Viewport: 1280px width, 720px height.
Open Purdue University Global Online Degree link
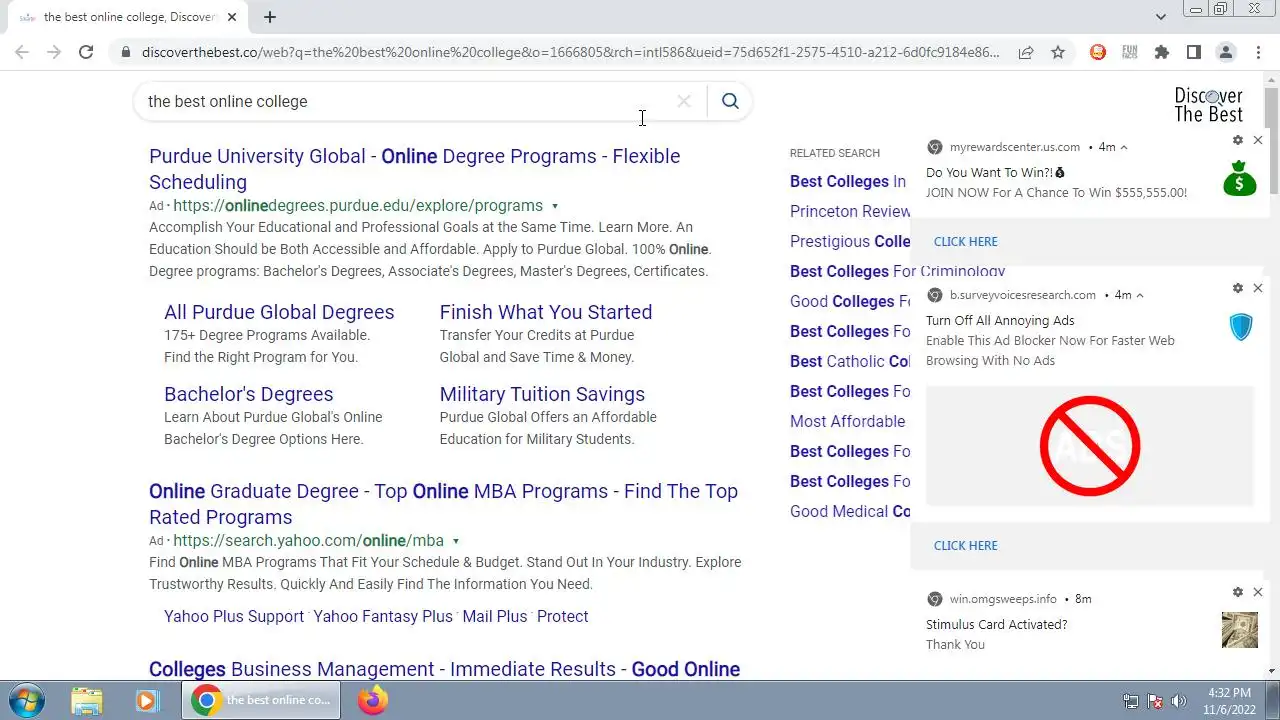414,169
